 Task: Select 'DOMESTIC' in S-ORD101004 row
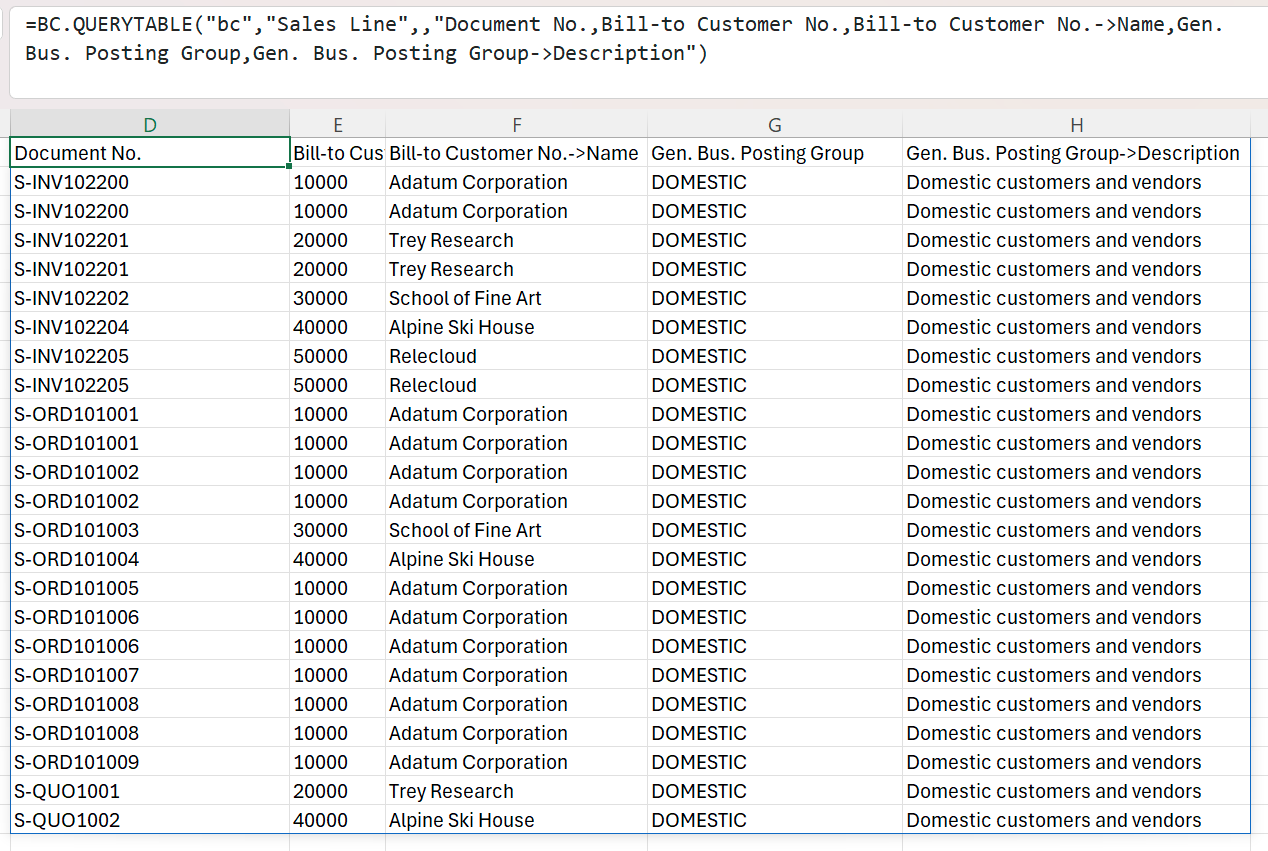(x=775, y=559)
